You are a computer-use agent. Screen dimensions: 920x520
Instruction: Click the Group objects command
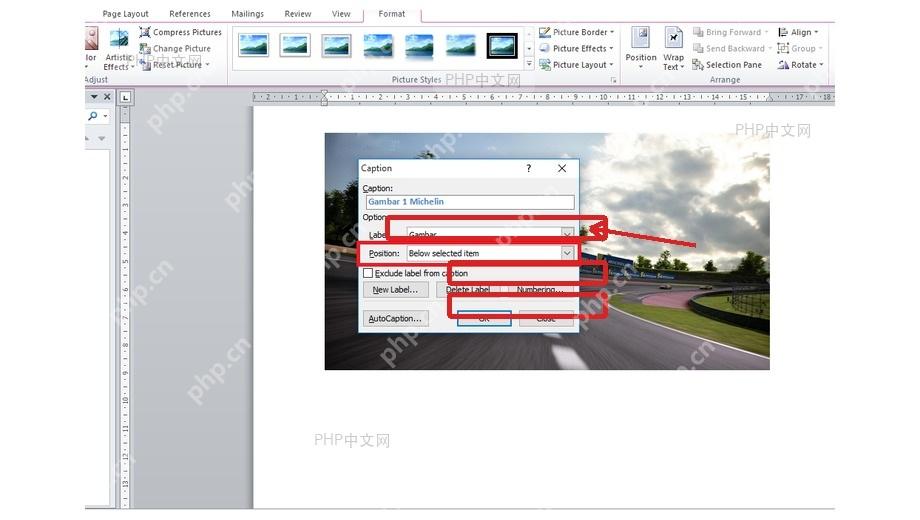[x=800, y=49]
